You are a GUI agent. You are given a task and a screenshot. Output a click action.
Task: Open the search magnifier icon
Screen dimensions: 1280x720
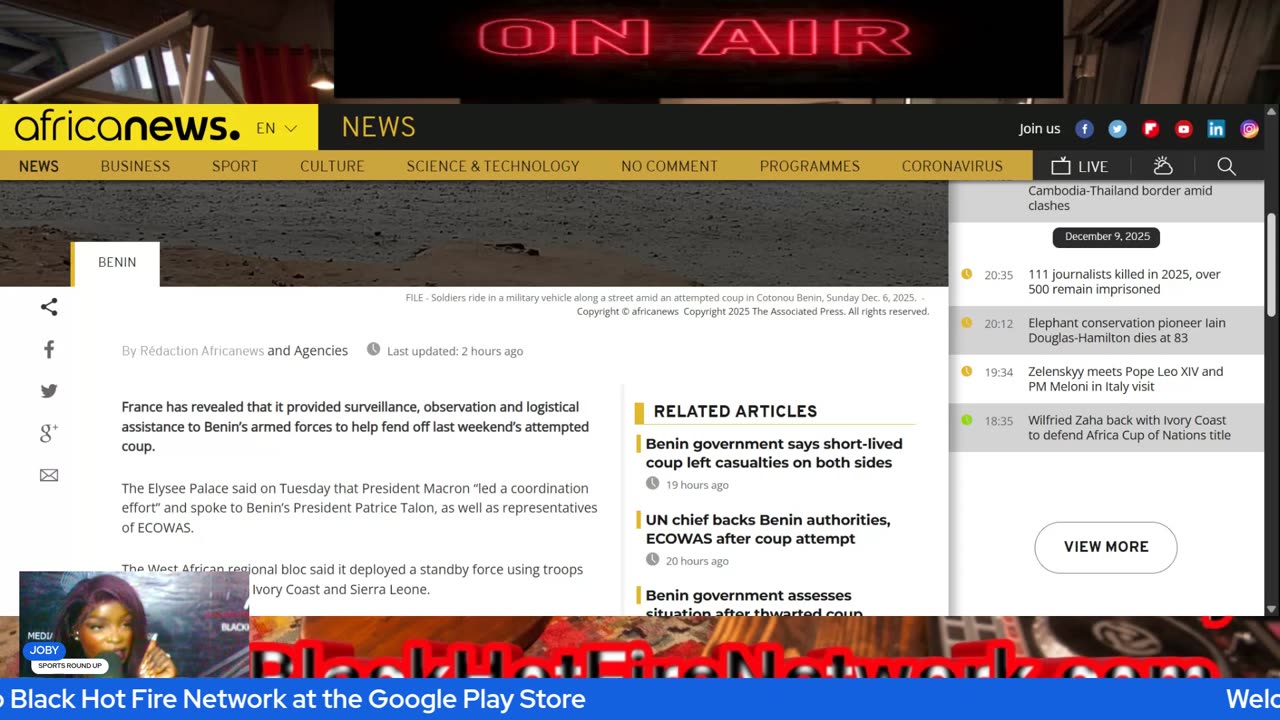click(1226, 166)
